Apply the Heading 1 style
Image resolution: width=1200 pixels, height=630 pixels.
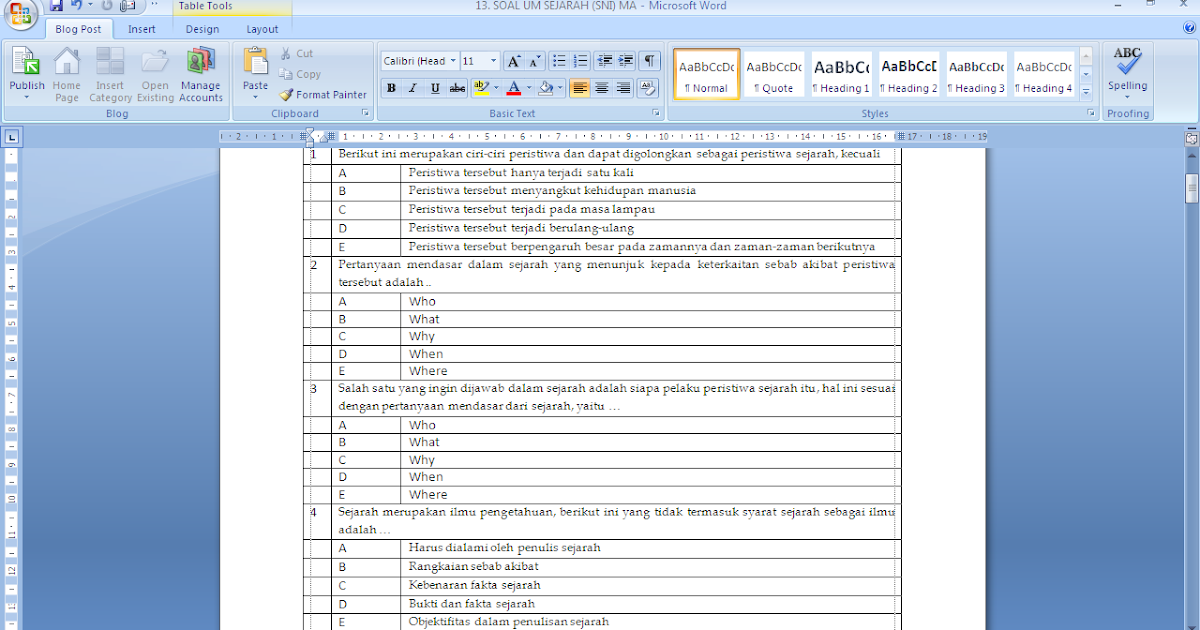pos(841,72)
